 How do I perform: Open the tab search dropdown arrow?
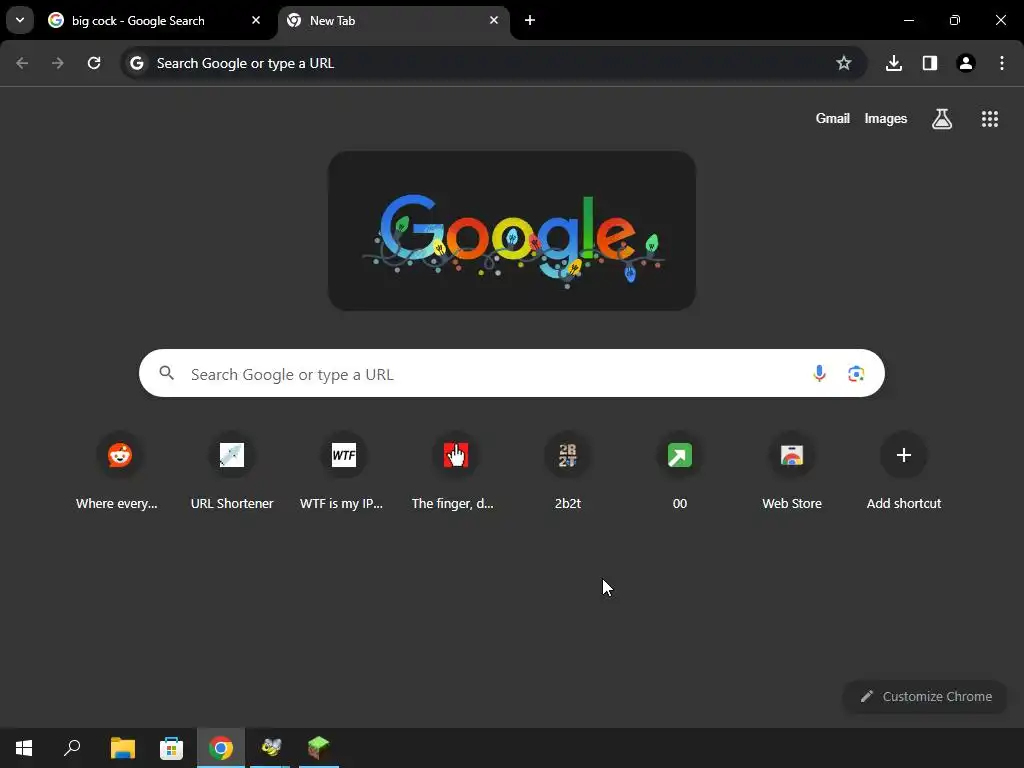click(x=20, y=20)
